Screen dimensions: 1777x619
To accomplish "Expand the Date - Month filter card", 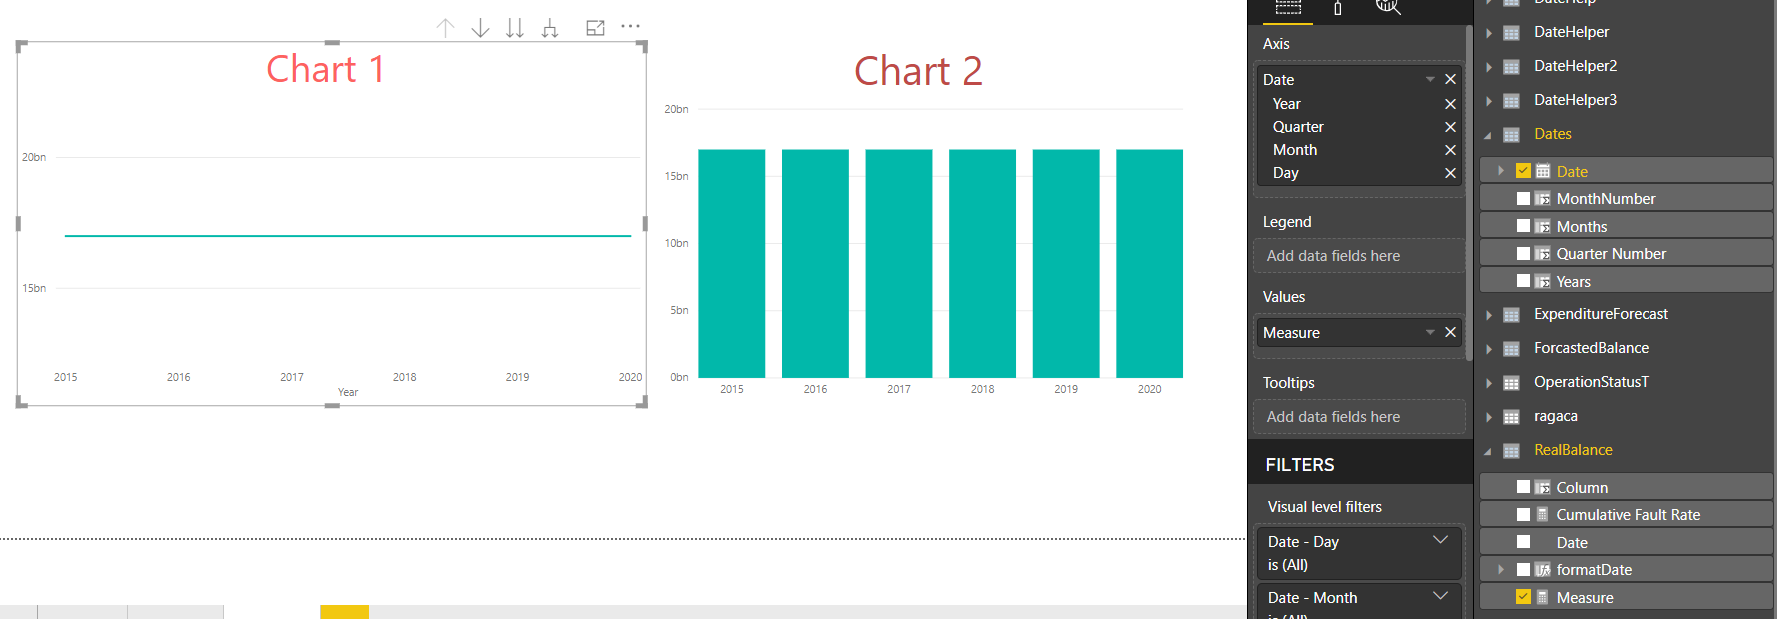I will (x=1441, y=596).
